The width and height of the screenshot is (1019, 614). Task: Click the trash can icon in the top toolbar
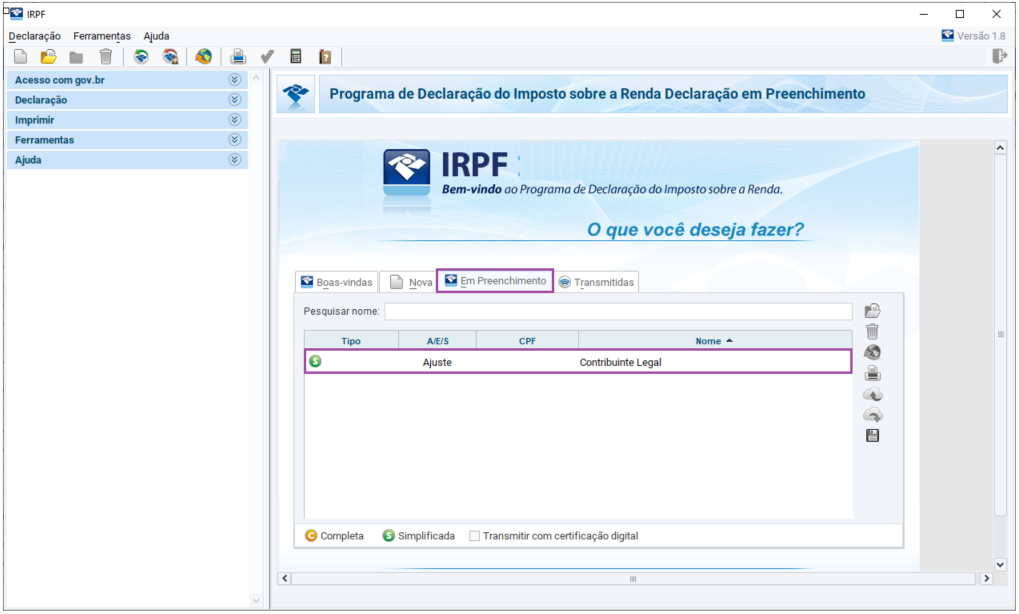click(x=106, y=57)
